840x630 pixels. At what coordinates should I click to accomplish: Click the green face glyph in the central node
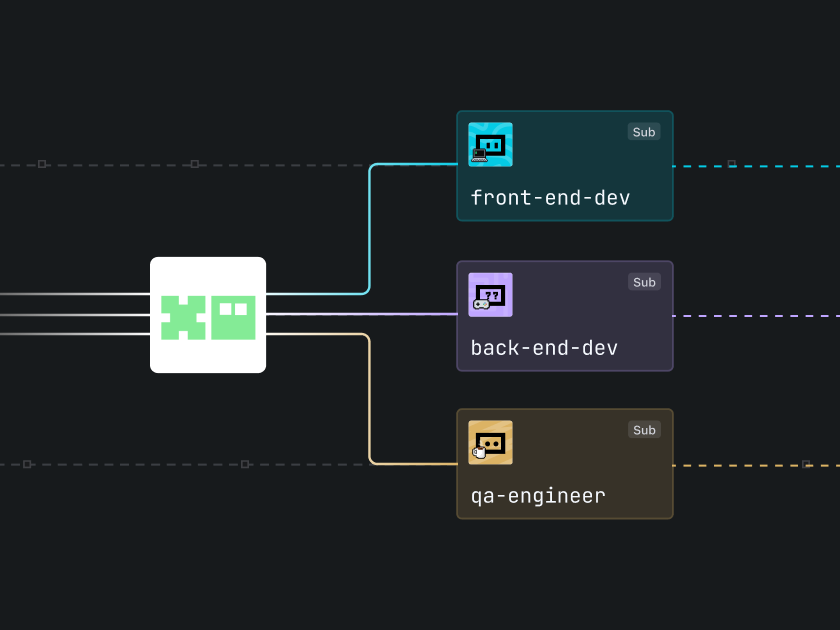pyautogui.click(x=233, y=316)
